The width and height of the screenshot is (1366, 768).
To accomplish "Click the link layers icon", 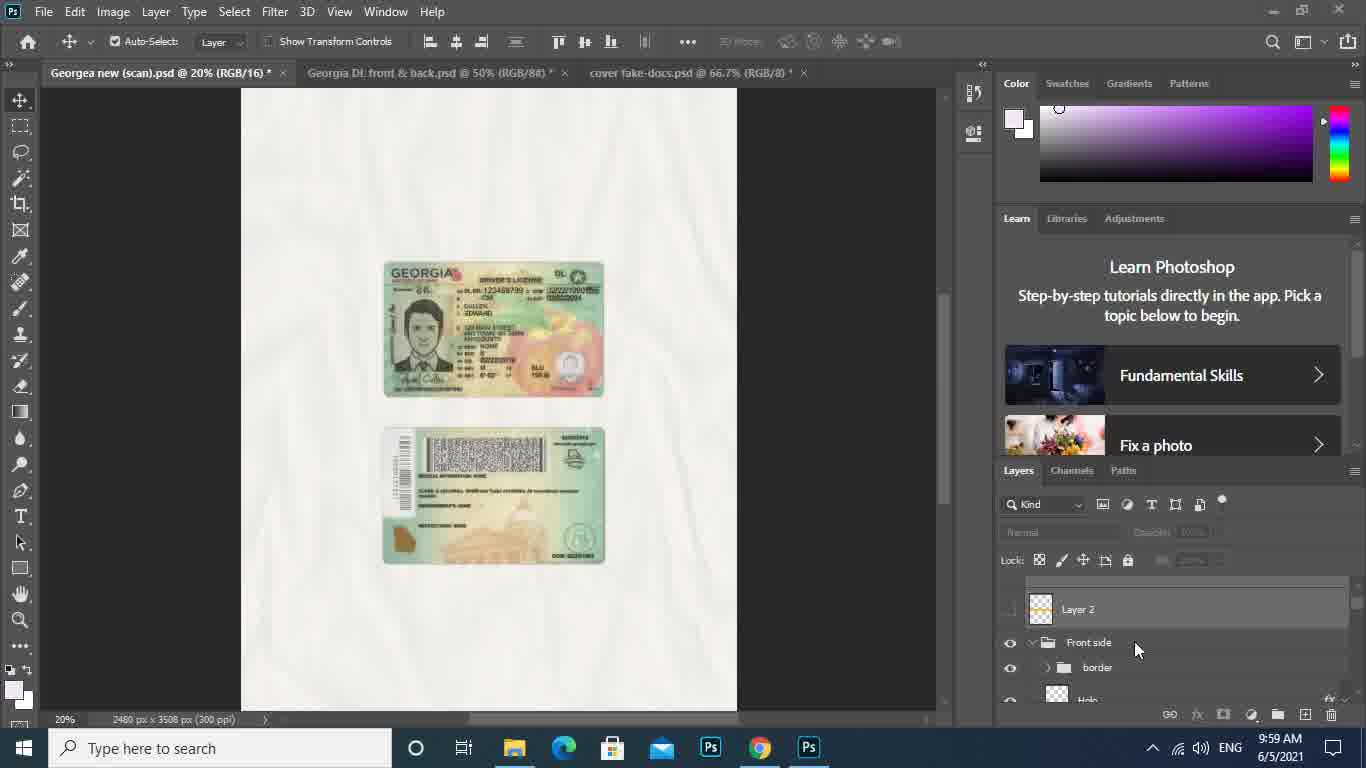I will [x=1170, y=715].
